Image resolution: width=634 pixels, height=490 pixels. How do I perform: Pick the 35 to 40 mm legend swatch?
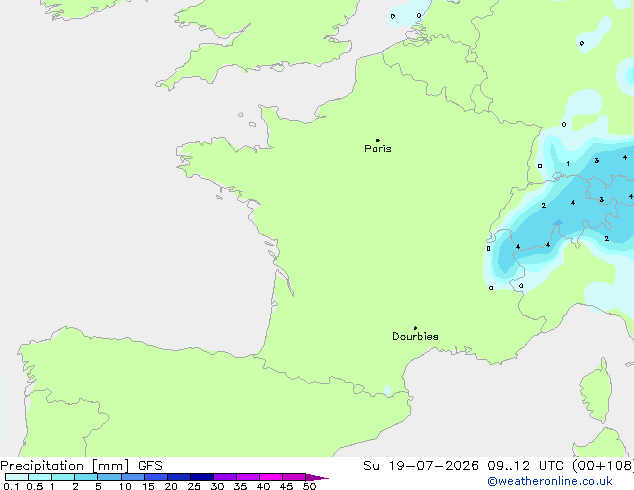[247, 477]
